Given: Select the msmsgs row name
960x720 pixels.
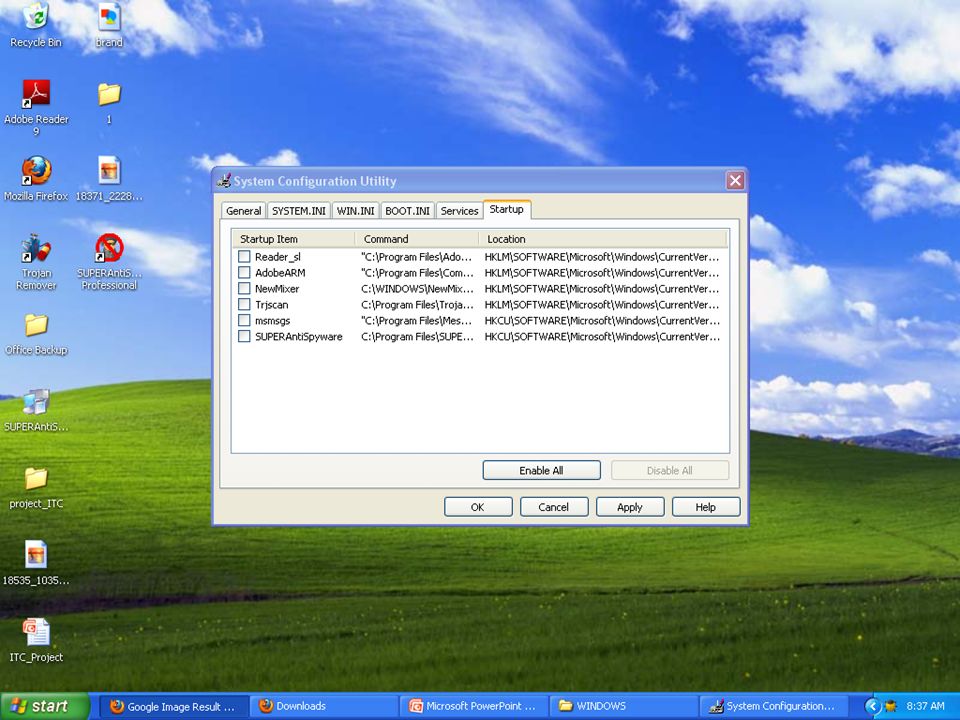Looking at the screenshot, I should [272, 320].
